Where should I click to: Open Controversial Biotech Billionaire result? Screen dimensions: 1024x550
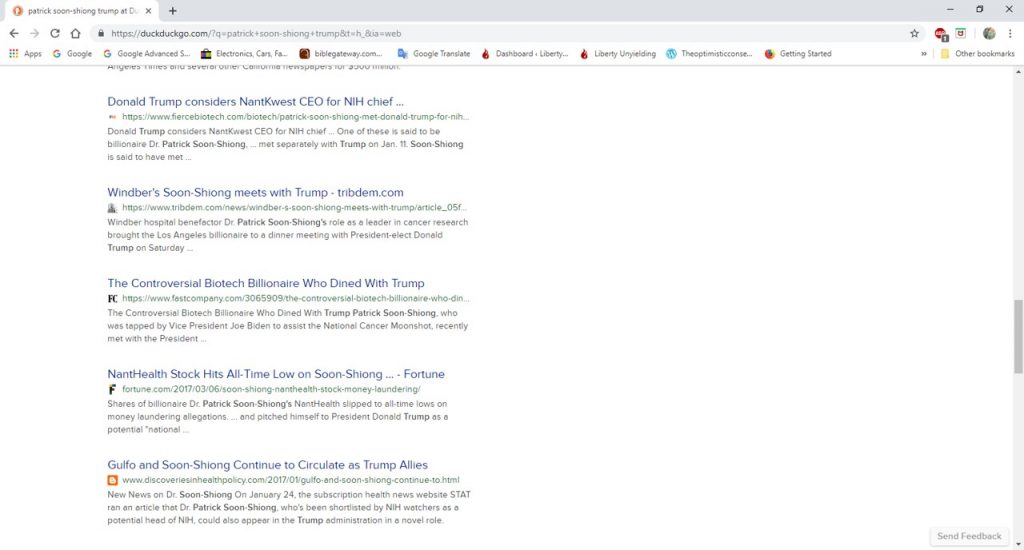266,283
